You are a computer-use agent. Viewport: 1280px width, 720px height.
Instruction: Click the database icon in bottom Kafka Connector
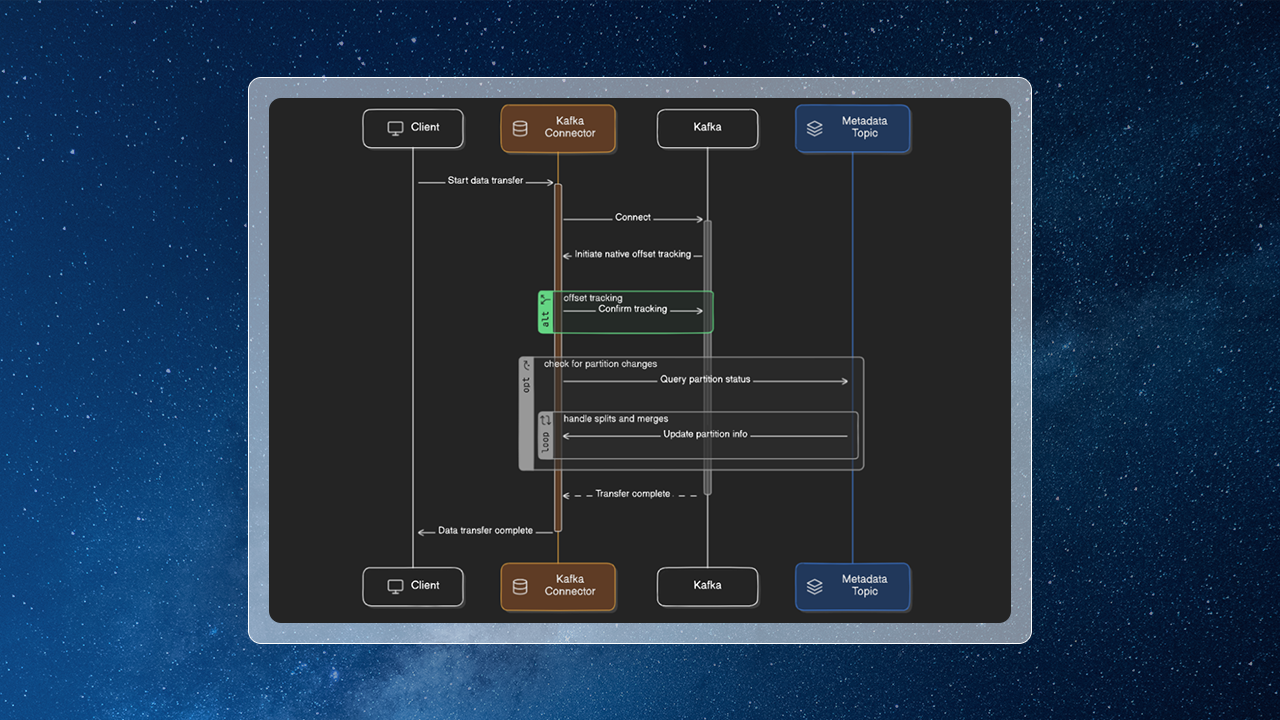520,587
